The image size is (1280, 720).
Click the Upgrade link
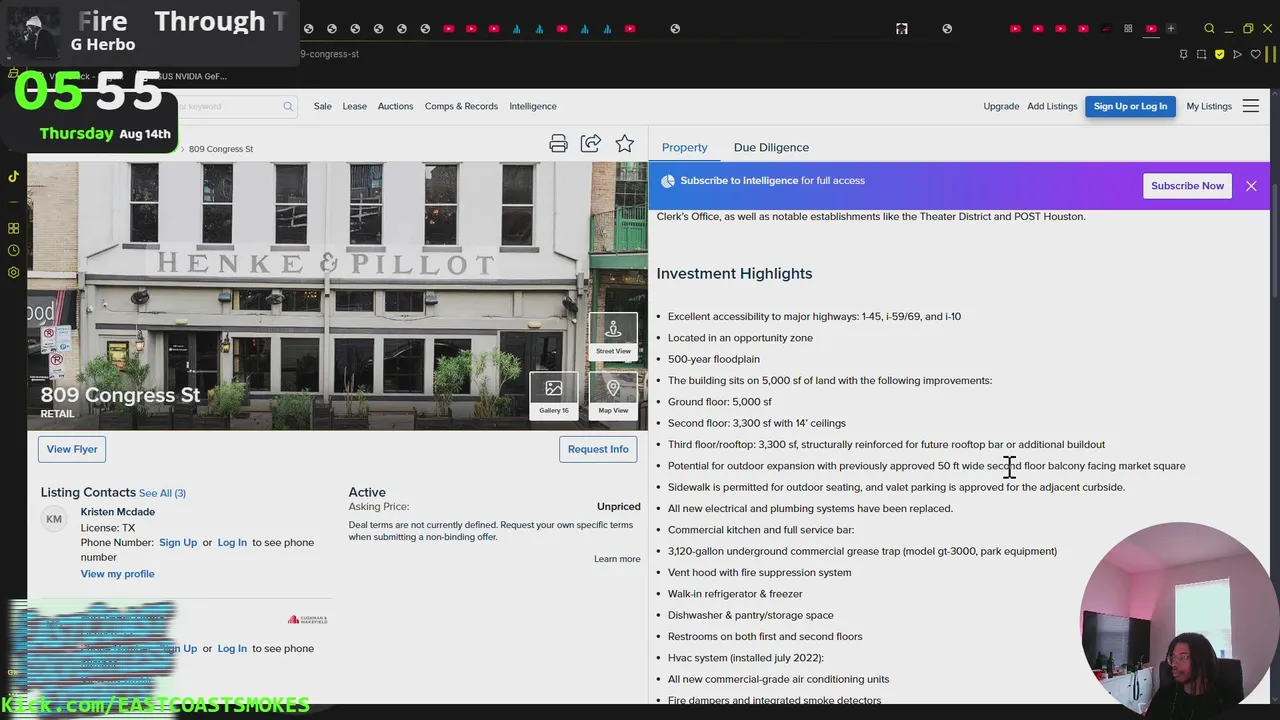(1001, 106)
